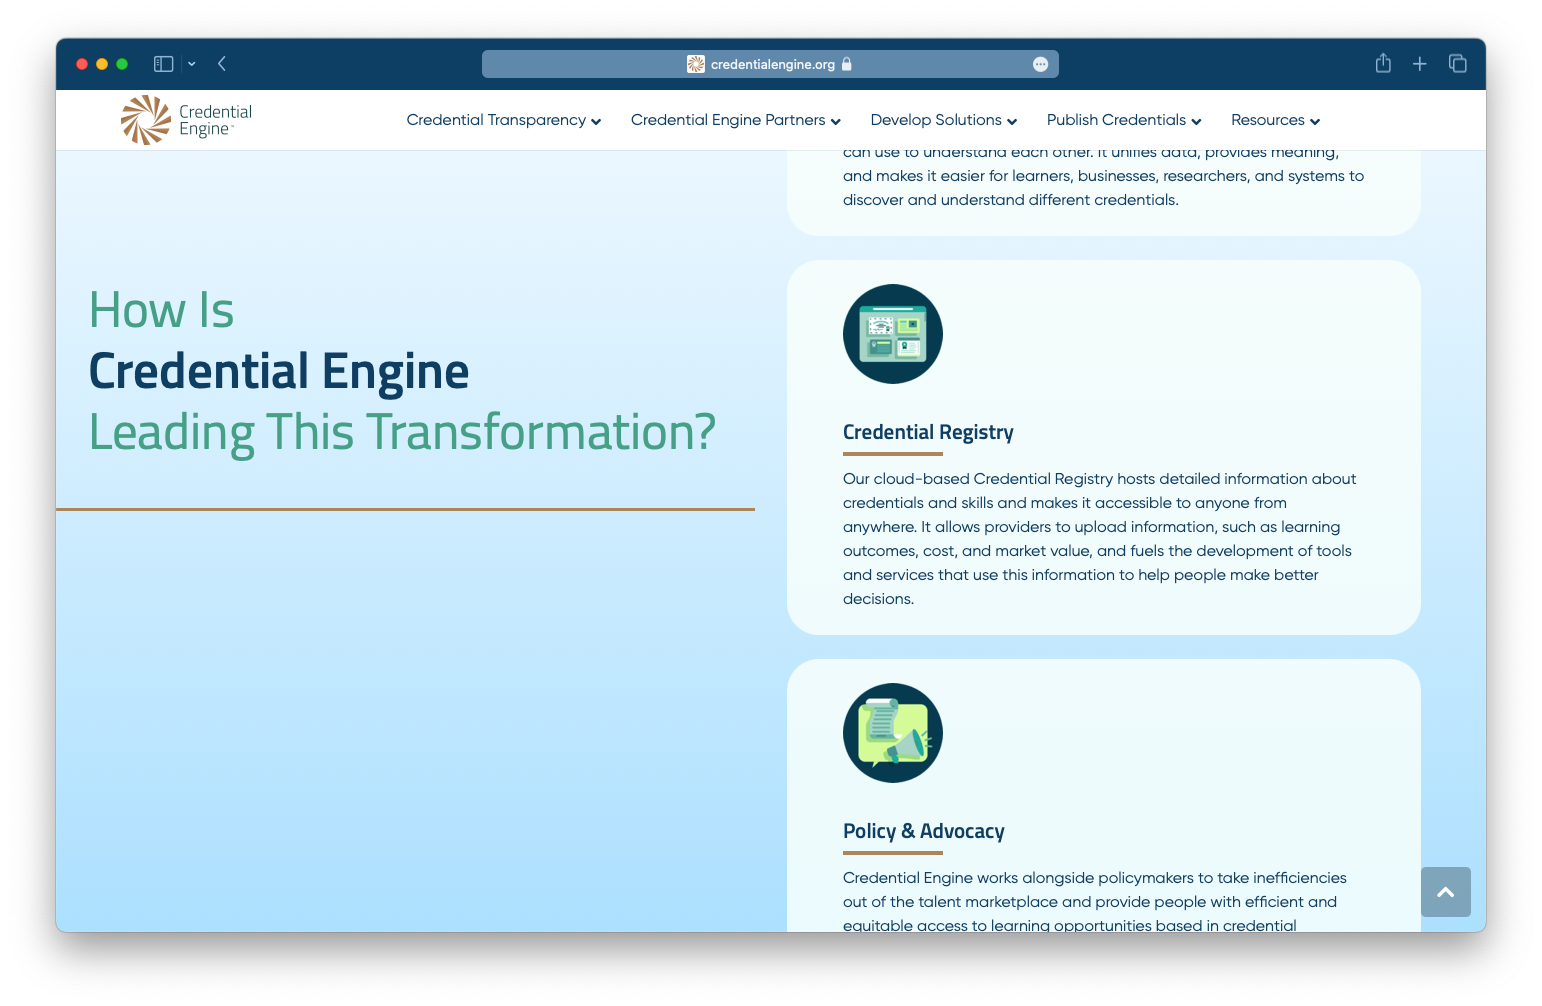The height and width of the screenshot is (1006, 1542).
Task: Click the Policy & Advocacy heading
Action: [924, 831]
